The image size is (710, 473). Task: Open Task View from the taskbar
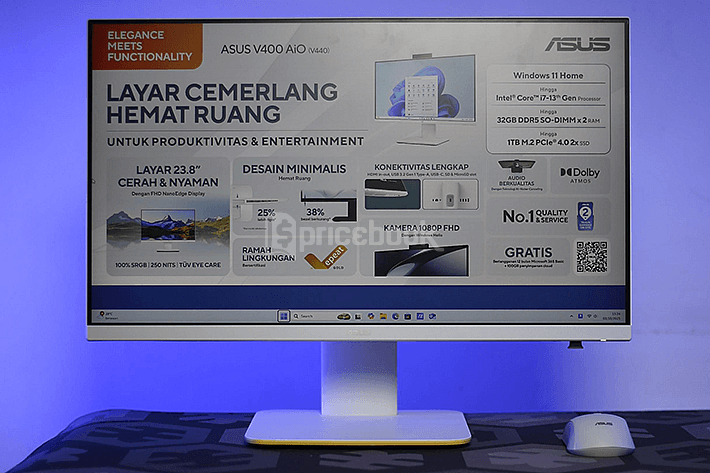point(358,316)
